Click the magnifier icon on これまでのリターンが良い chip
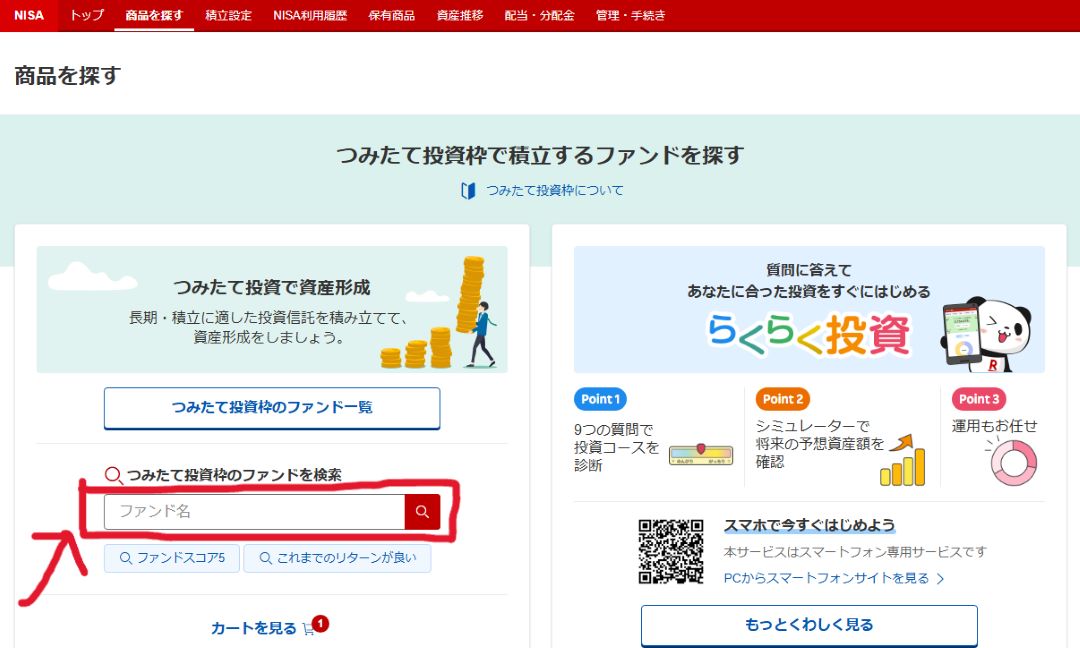Image resolution: width=1080 pixels, height=648 pixels. [x=263, y=559]
